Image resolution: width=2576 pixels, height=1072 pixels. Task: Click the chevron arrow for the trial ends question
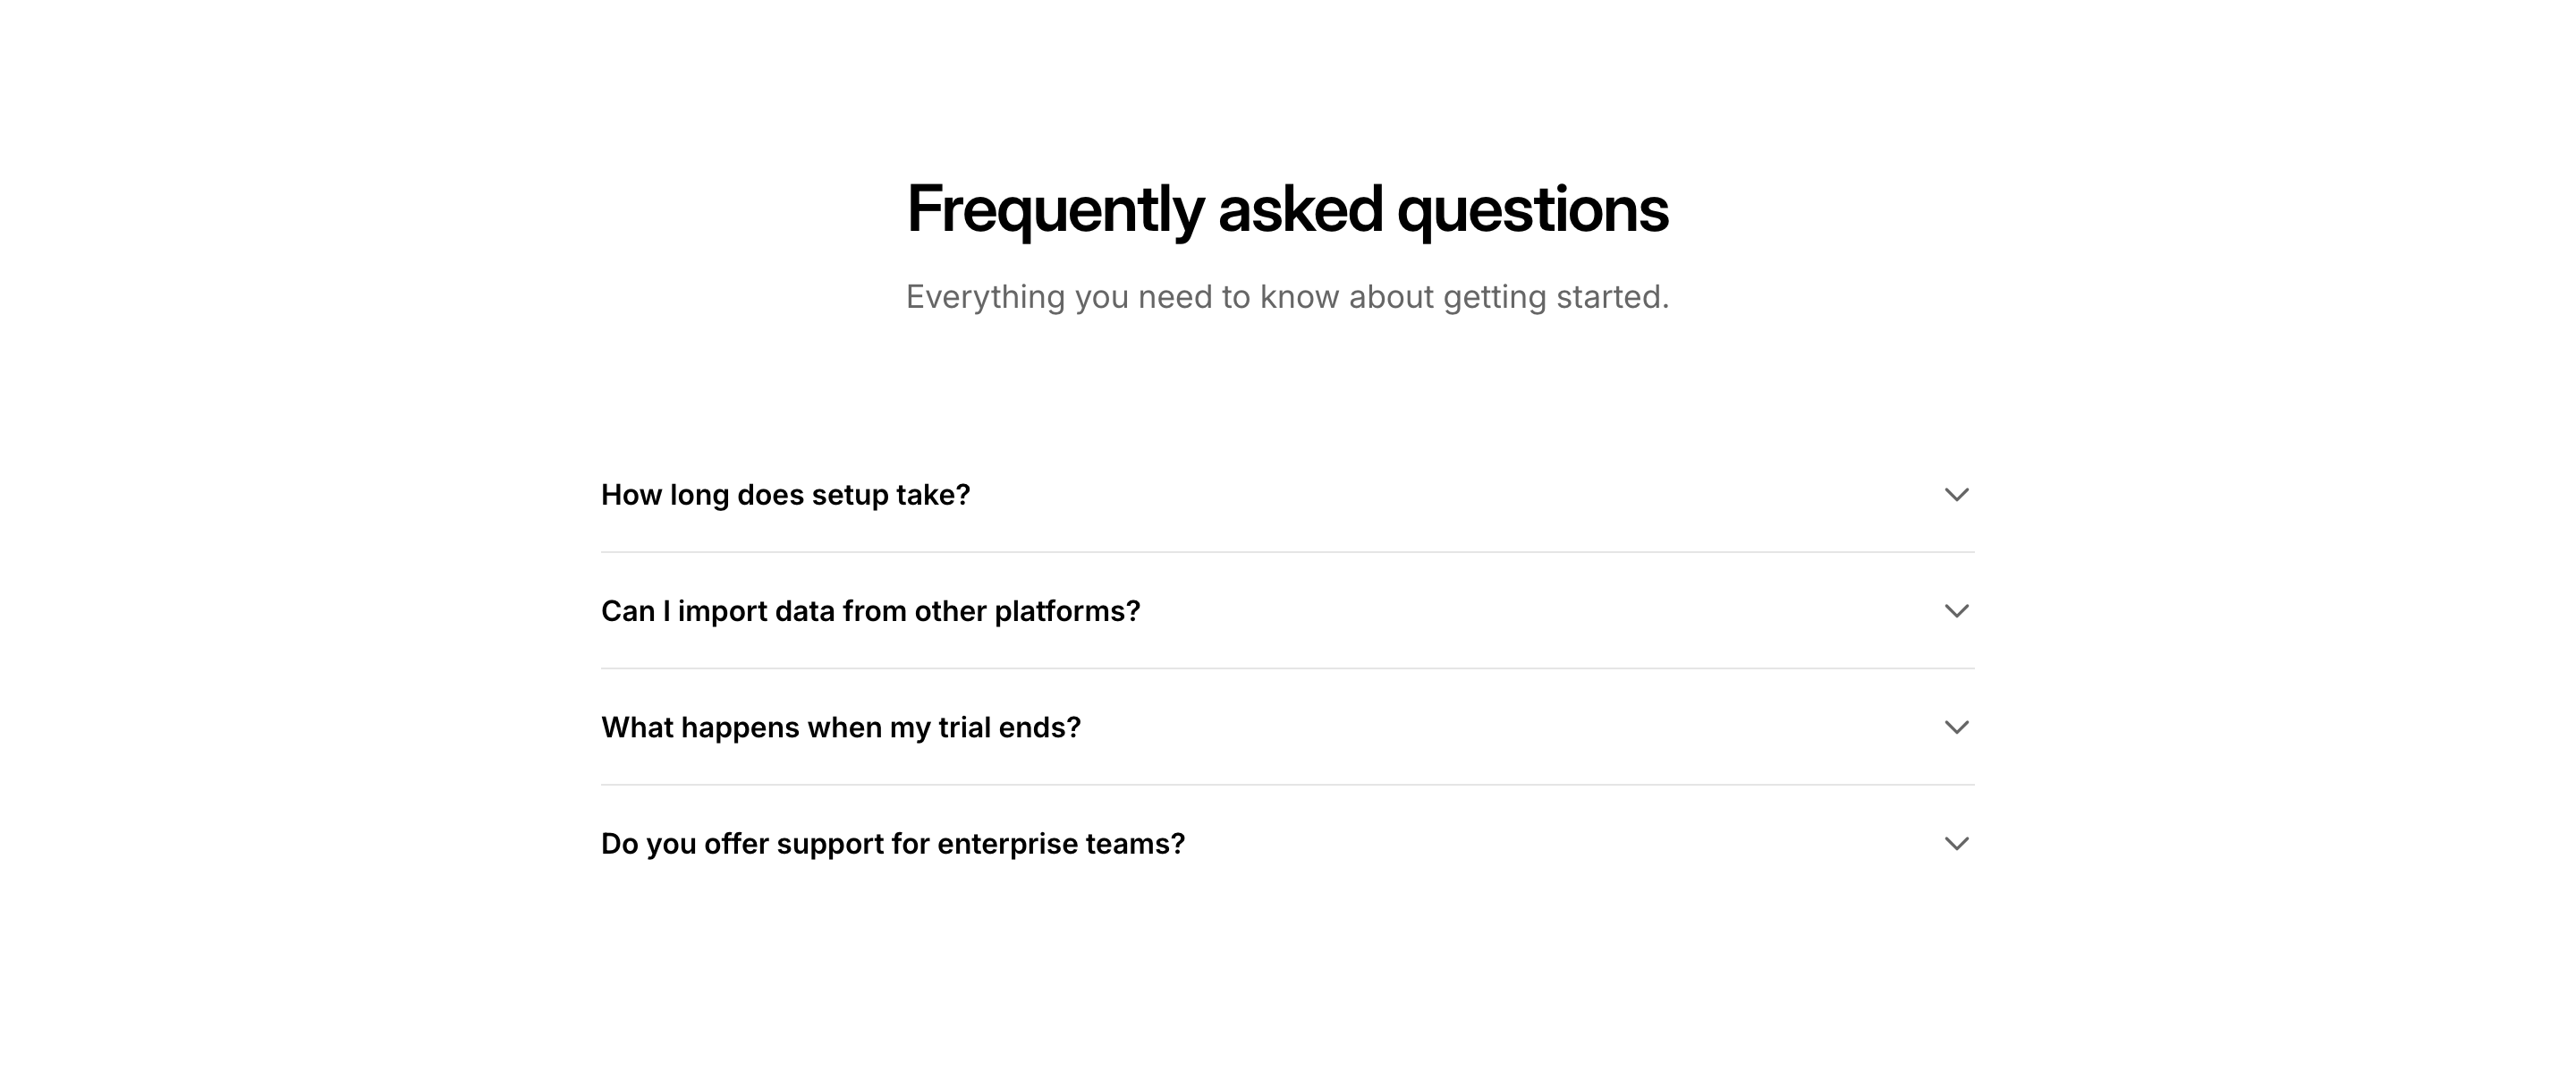1956,727
